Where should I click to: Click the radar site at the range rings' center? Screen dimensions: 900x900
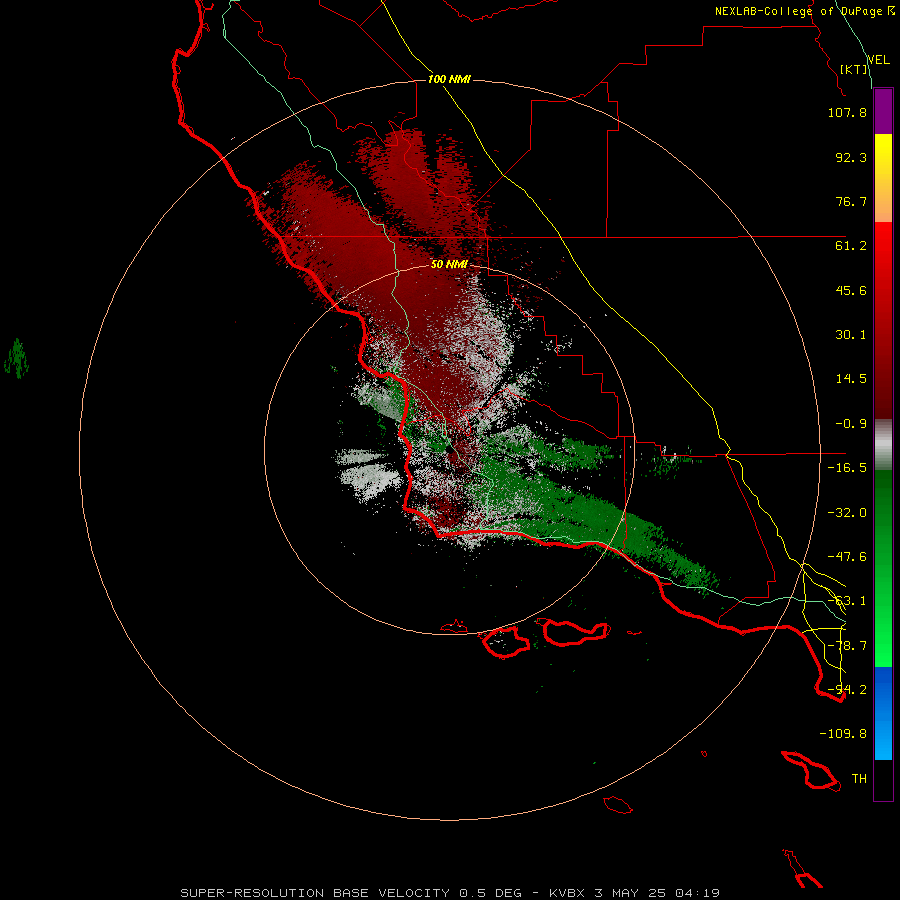click(x=449, y=451)
